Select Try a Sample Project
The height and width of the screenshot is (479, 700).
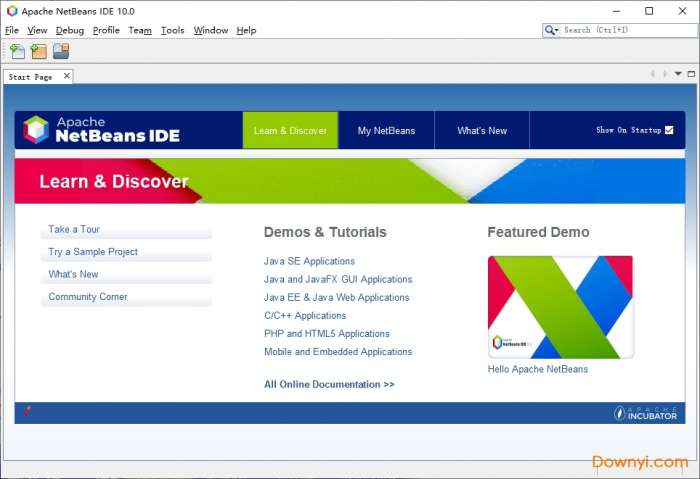(x=93, y=252)
